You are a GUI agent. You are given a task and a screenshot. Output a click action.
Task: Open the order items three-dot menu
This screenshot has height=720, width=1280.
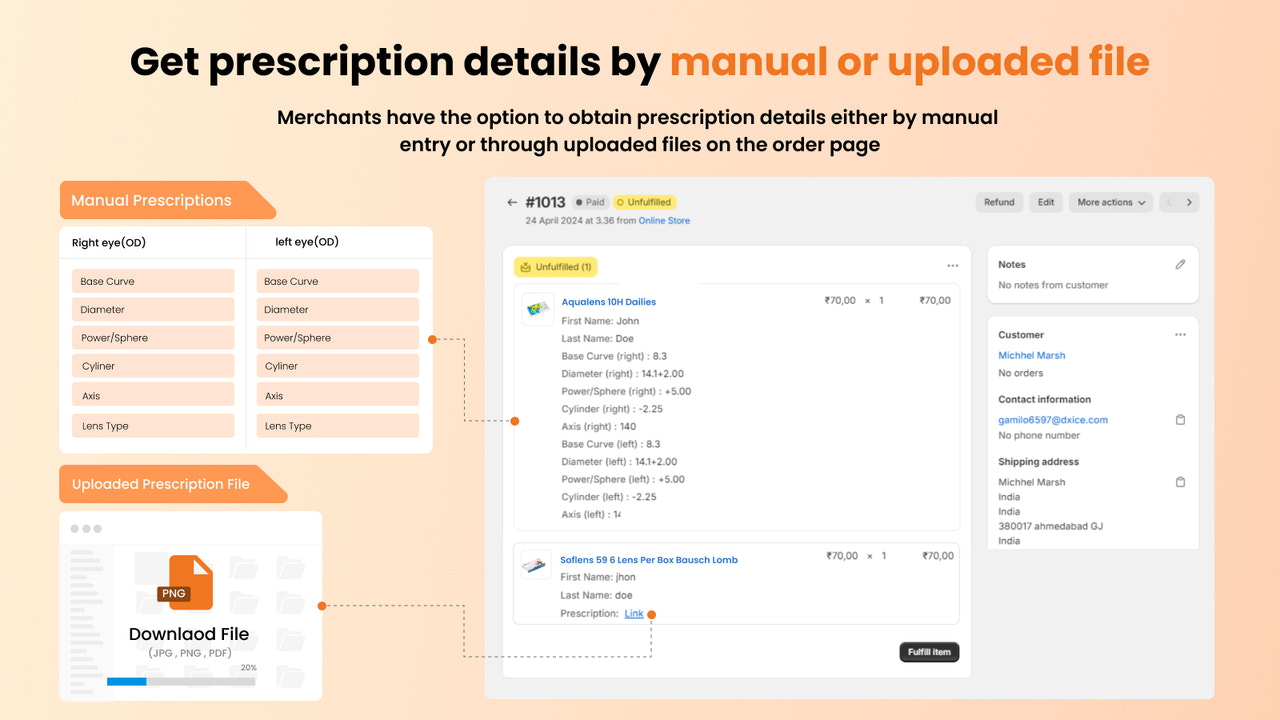952,264
